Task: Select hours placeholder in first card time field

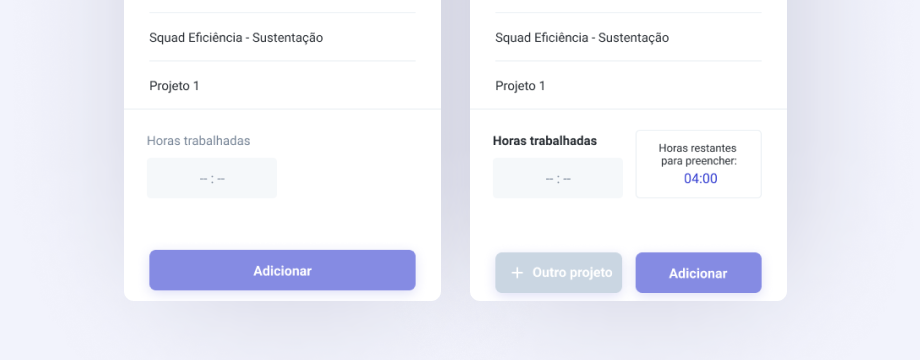Action: [204, 179]
